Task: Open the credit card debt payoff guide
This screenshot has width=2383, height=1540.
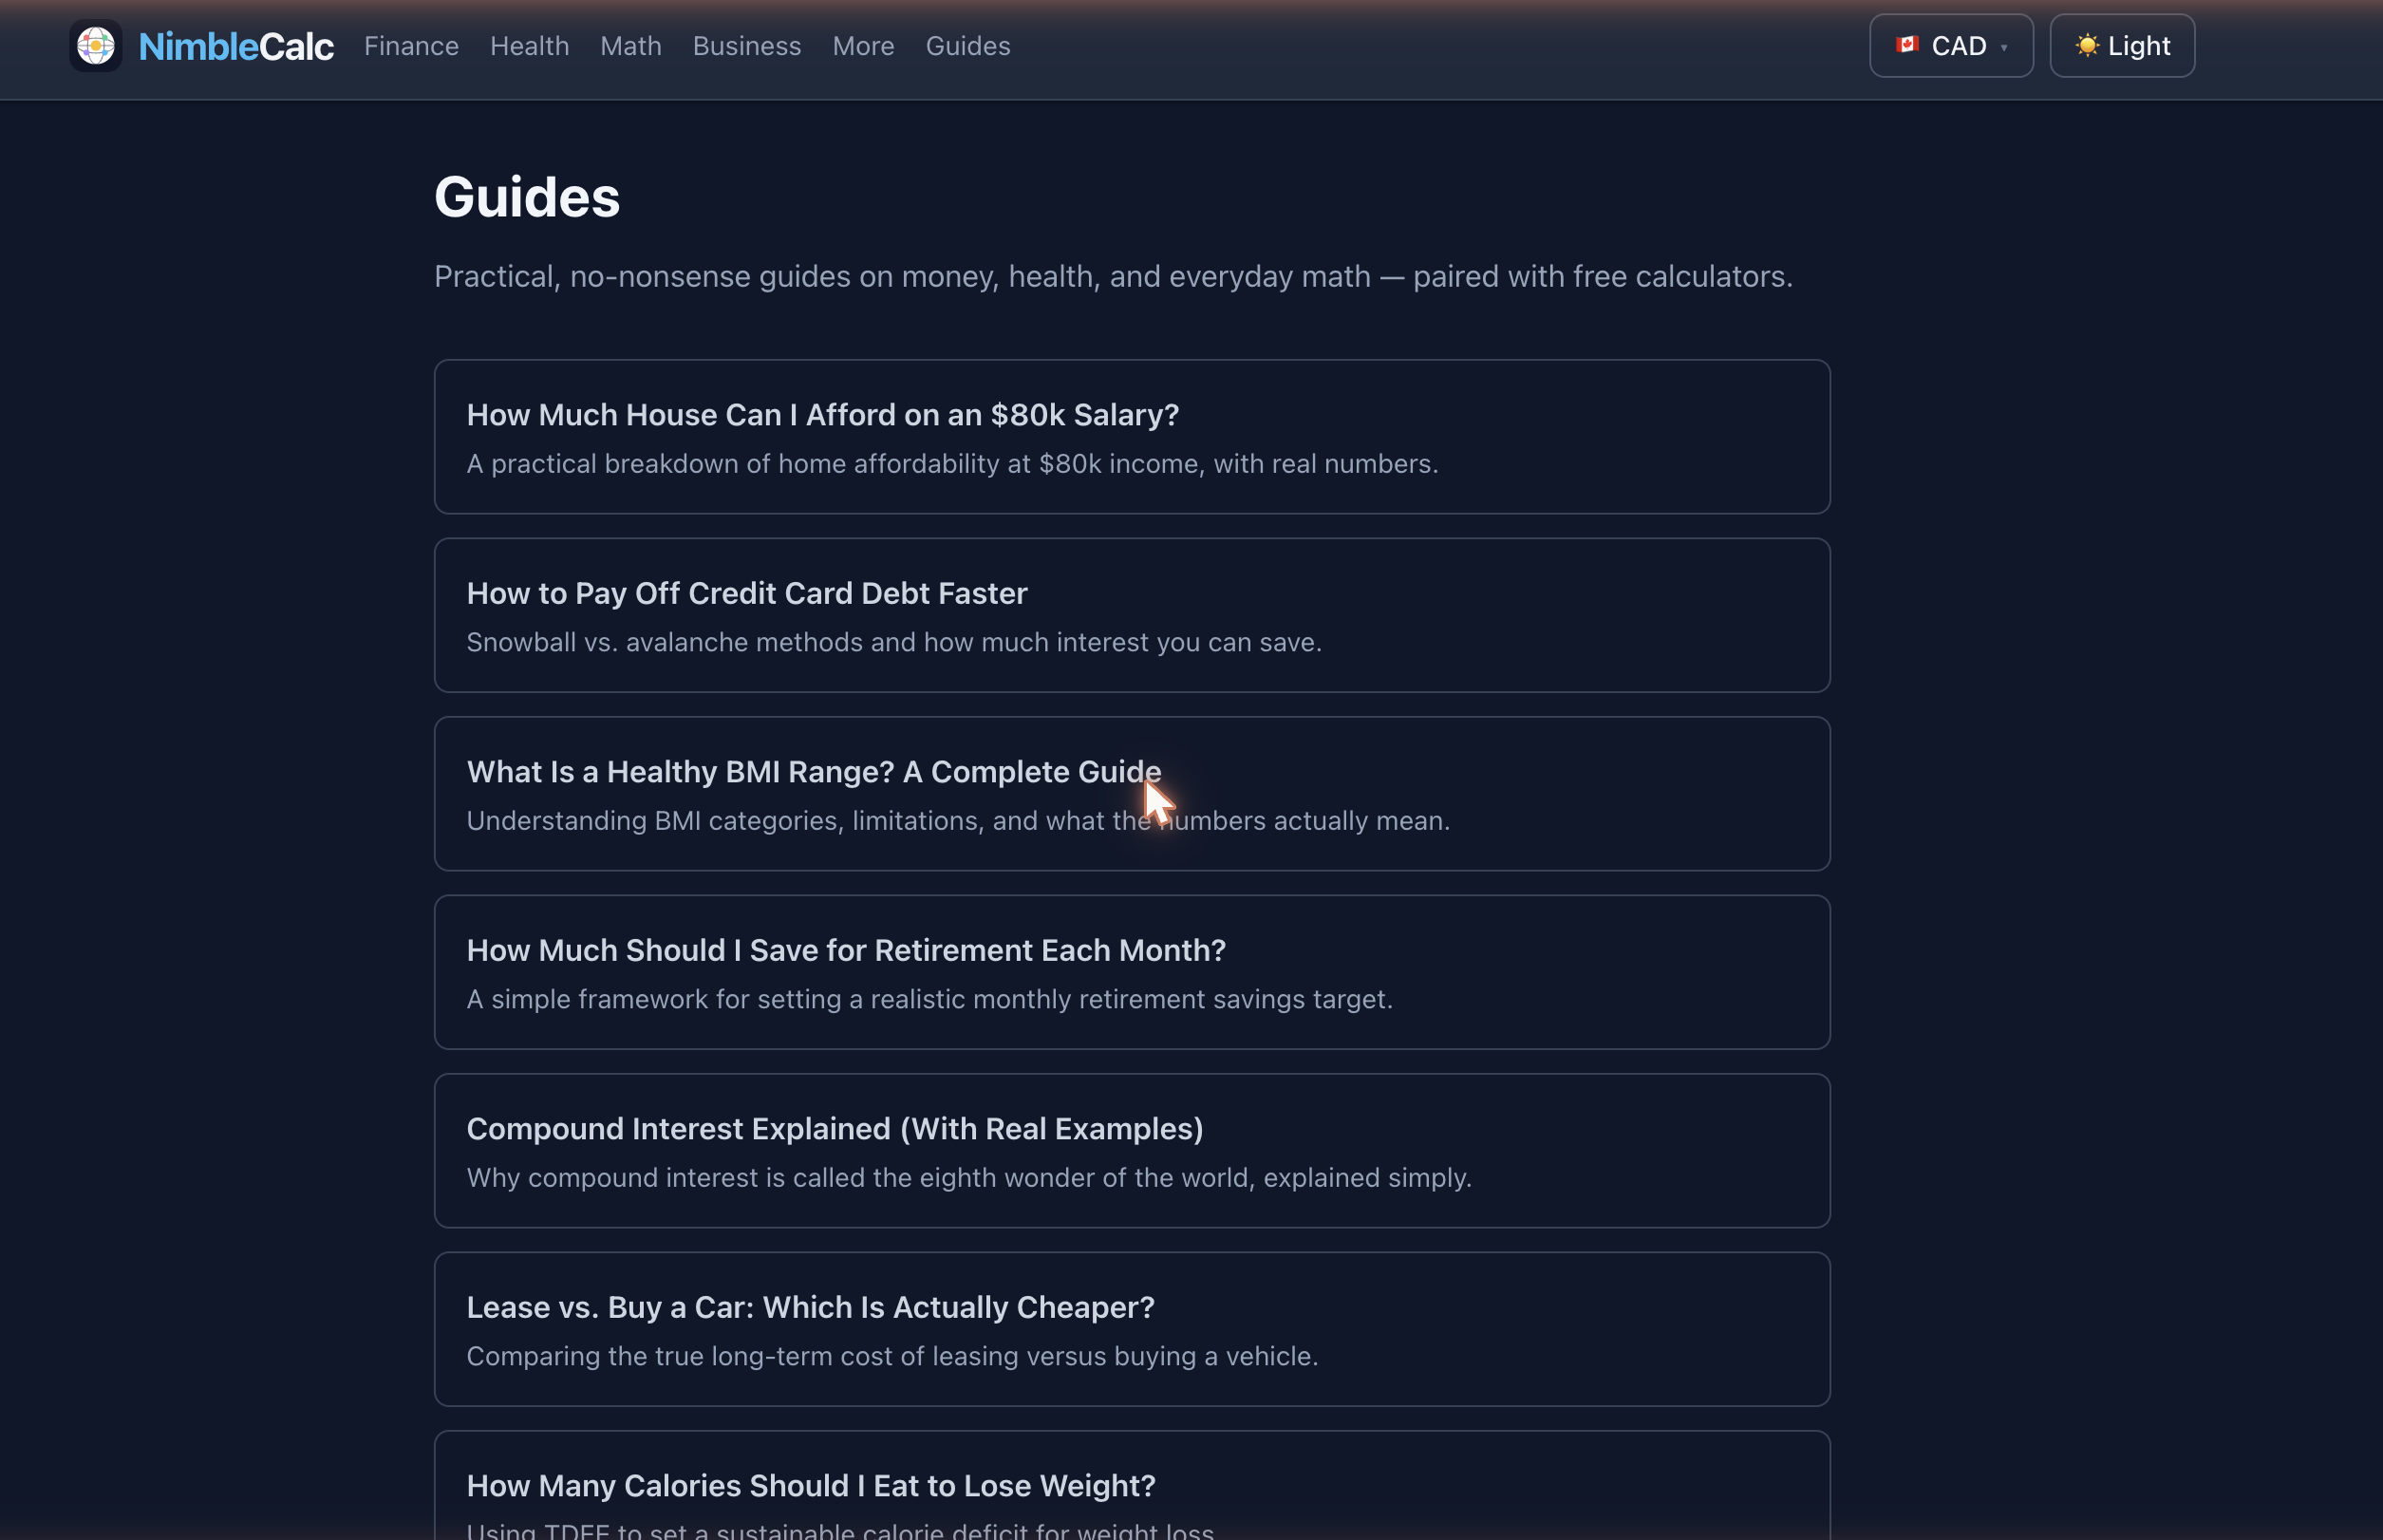Action: point(1132,616)
